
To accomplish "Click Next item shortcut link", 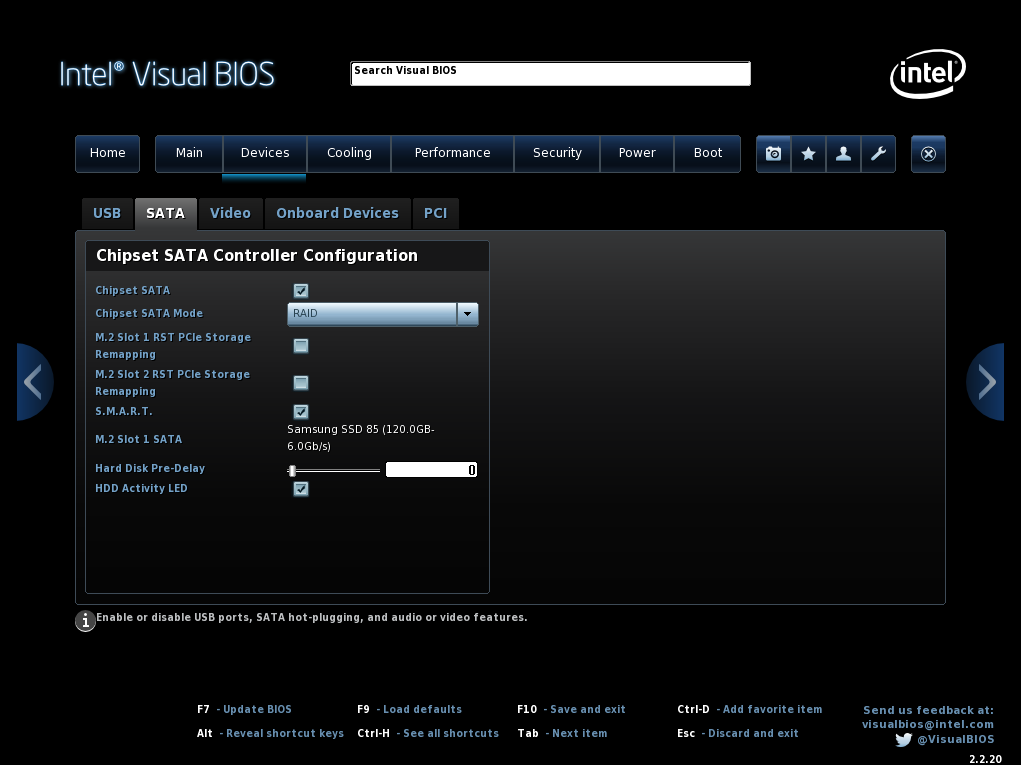I will [580, 733].
